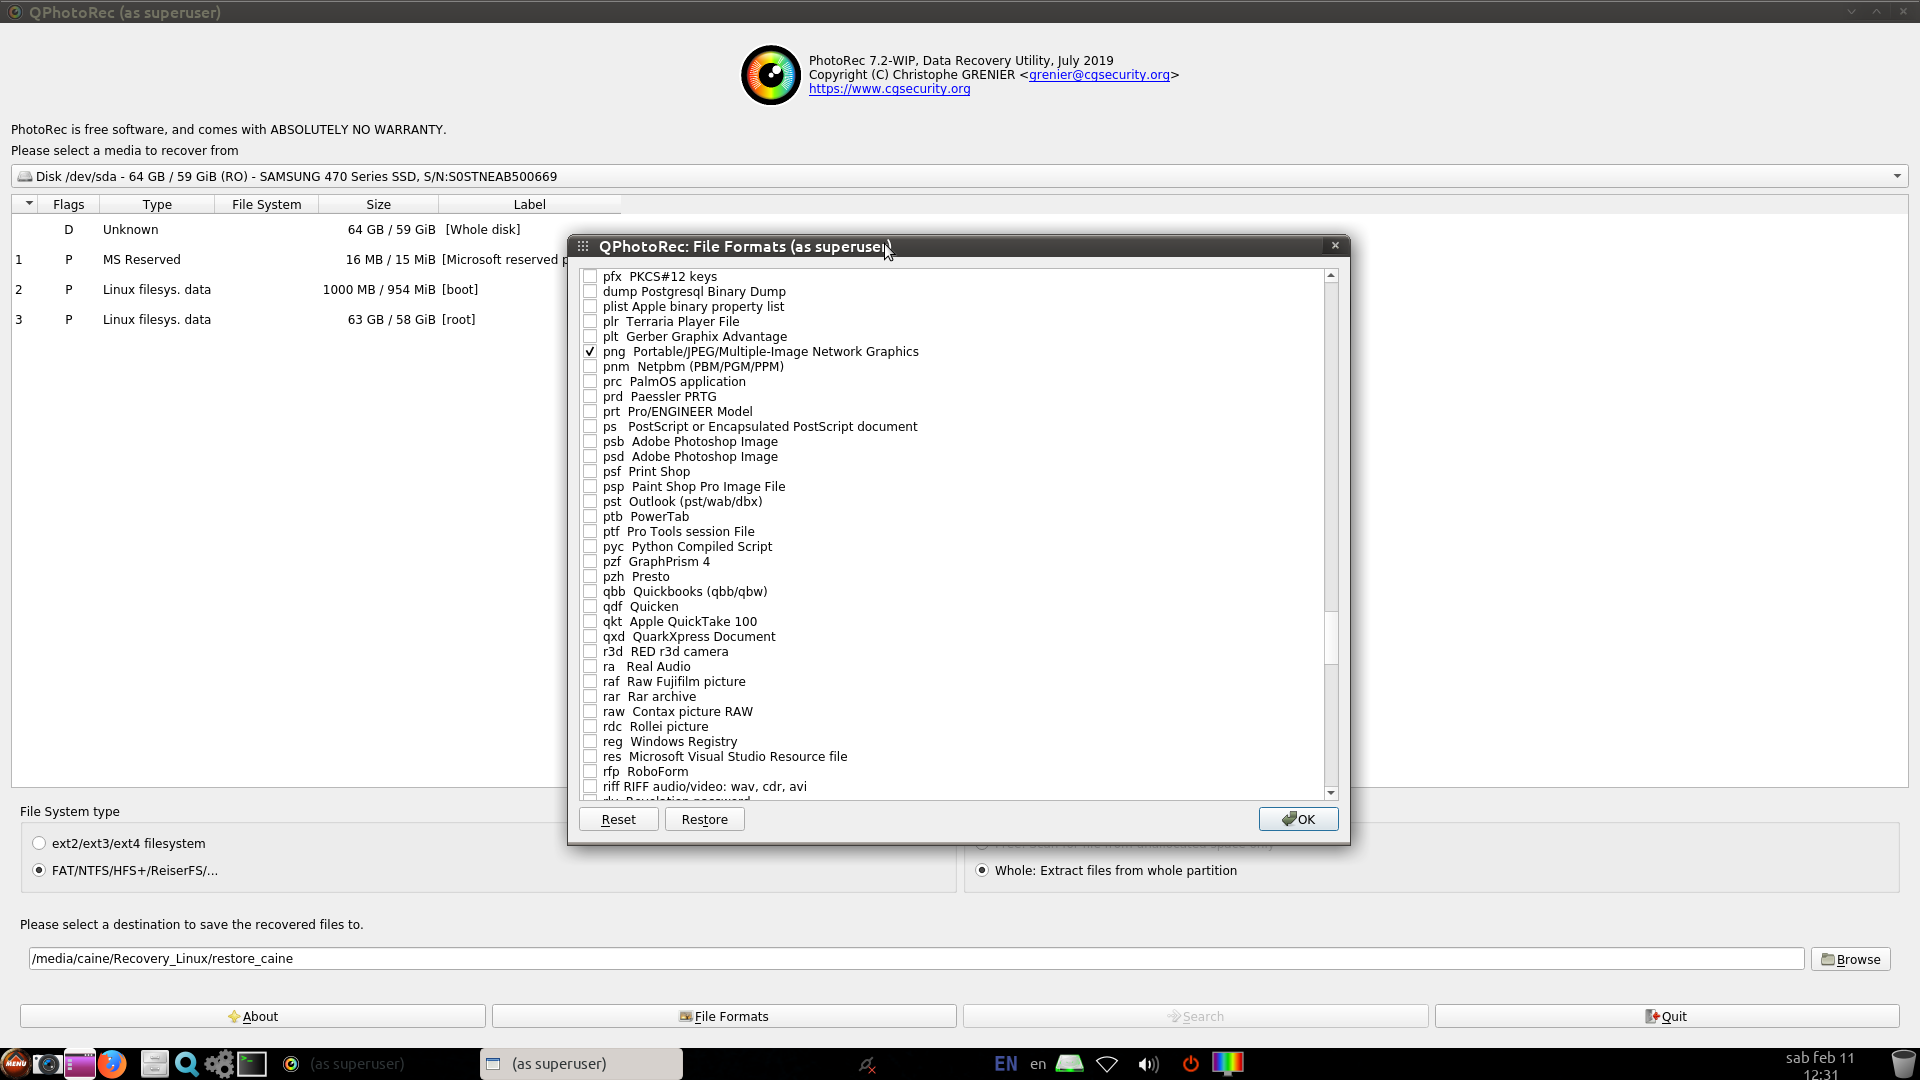The width and height of the screenshot is (1920, 1080).
Task: Select ext2/ext3/ext4 filesystem radio option
Action: (x=40, y=843)
